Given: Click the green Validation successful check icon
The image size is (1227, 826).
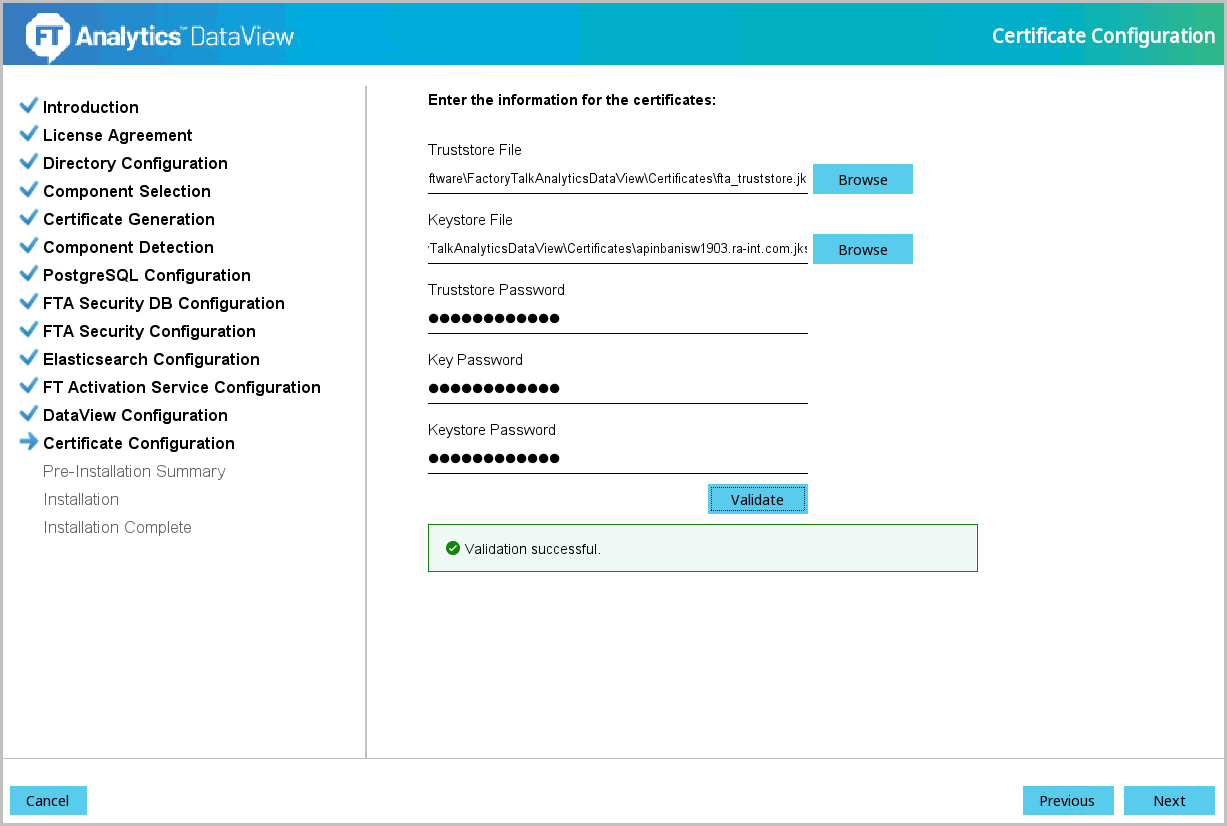Looking at the screenshot, I should pos(453,548).
